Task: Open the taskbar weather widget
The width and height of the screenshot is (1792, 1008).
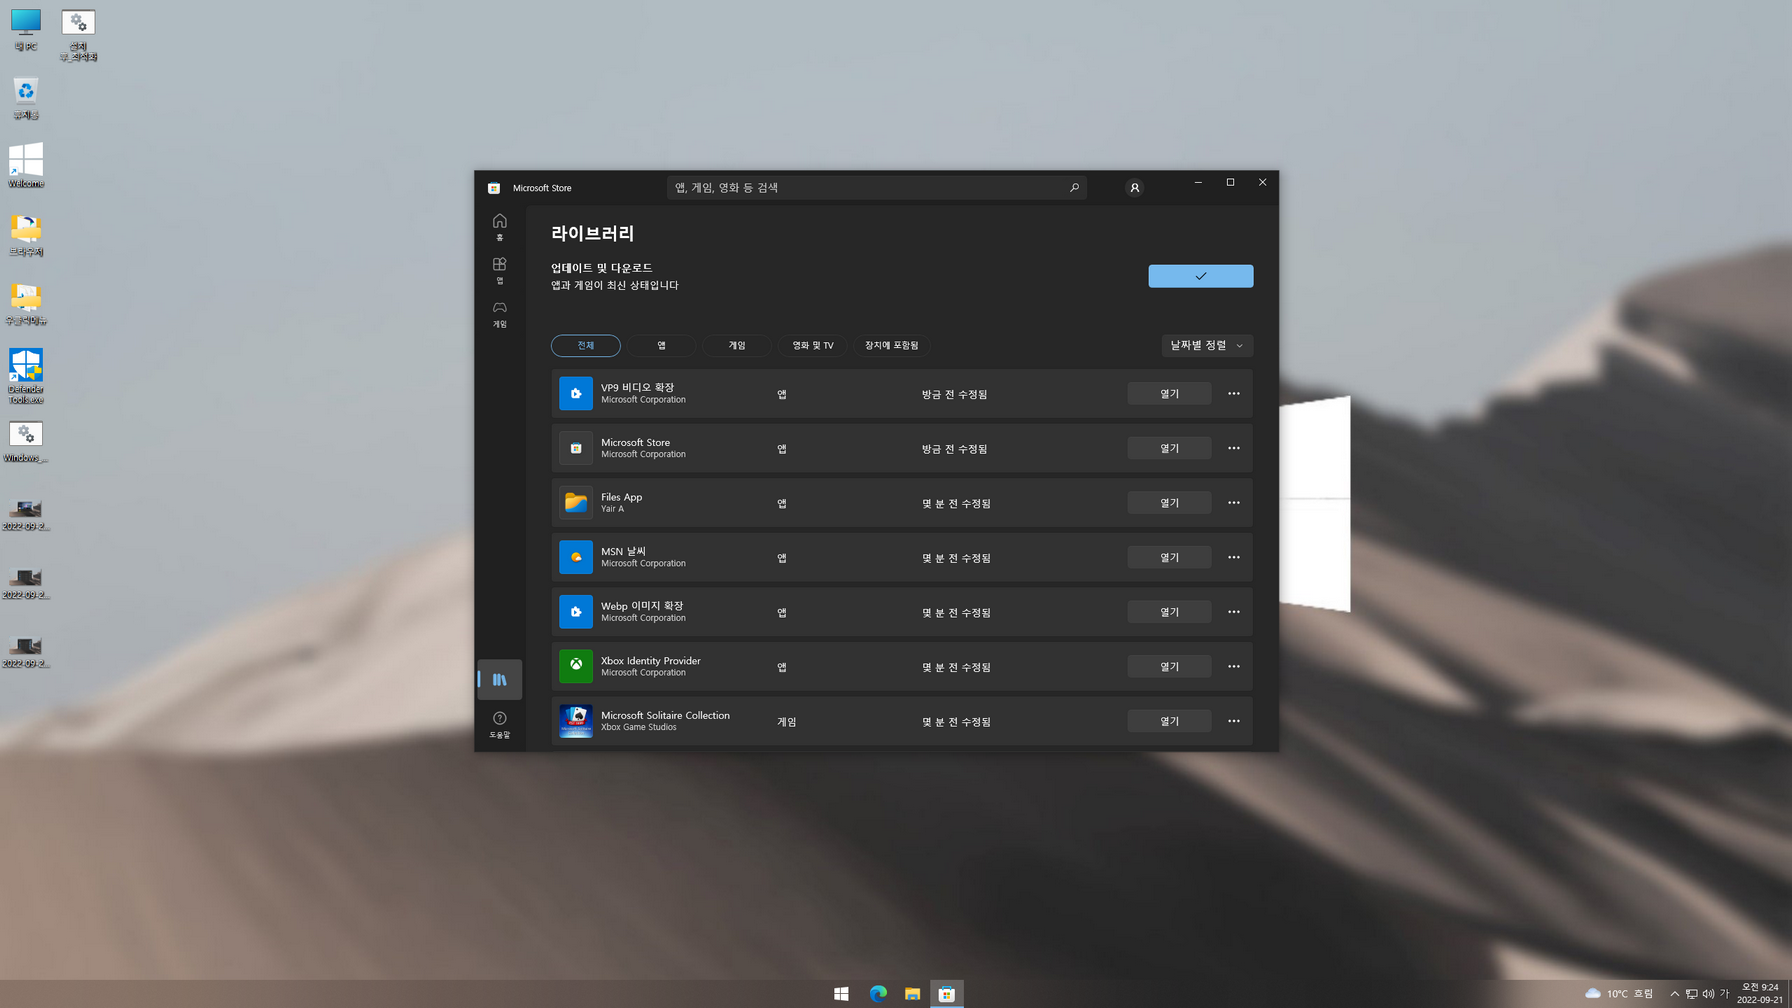Action: coord(1619,993)
